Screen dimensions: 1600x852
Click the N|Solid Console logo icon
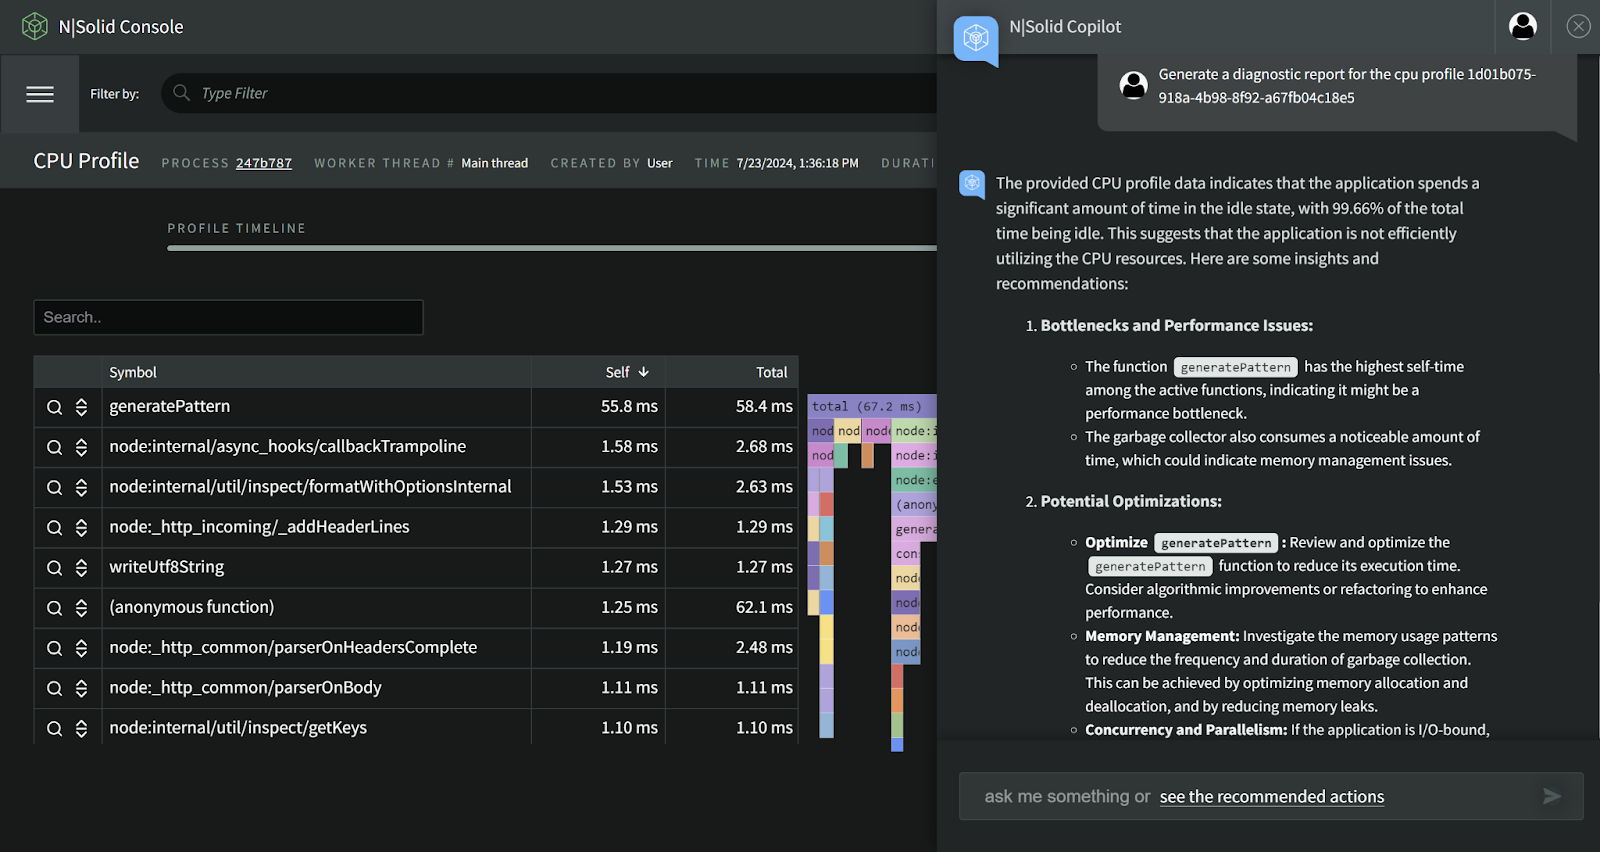35,26
